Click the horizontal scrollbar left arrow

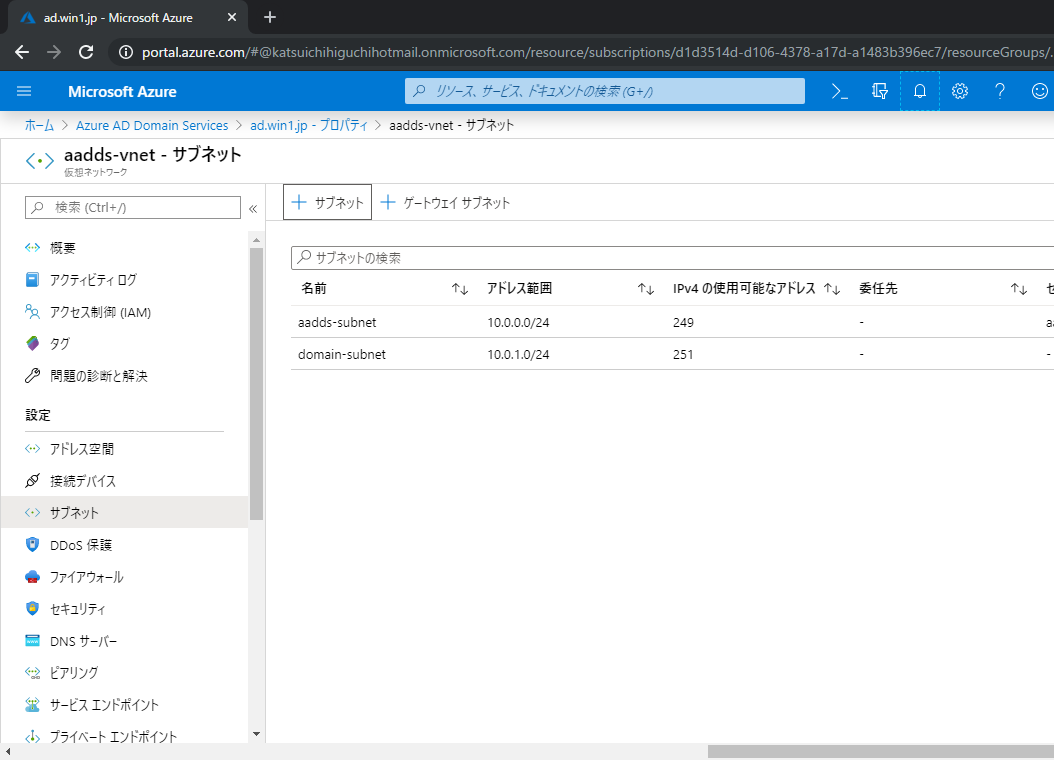click(x=7, y=751)
